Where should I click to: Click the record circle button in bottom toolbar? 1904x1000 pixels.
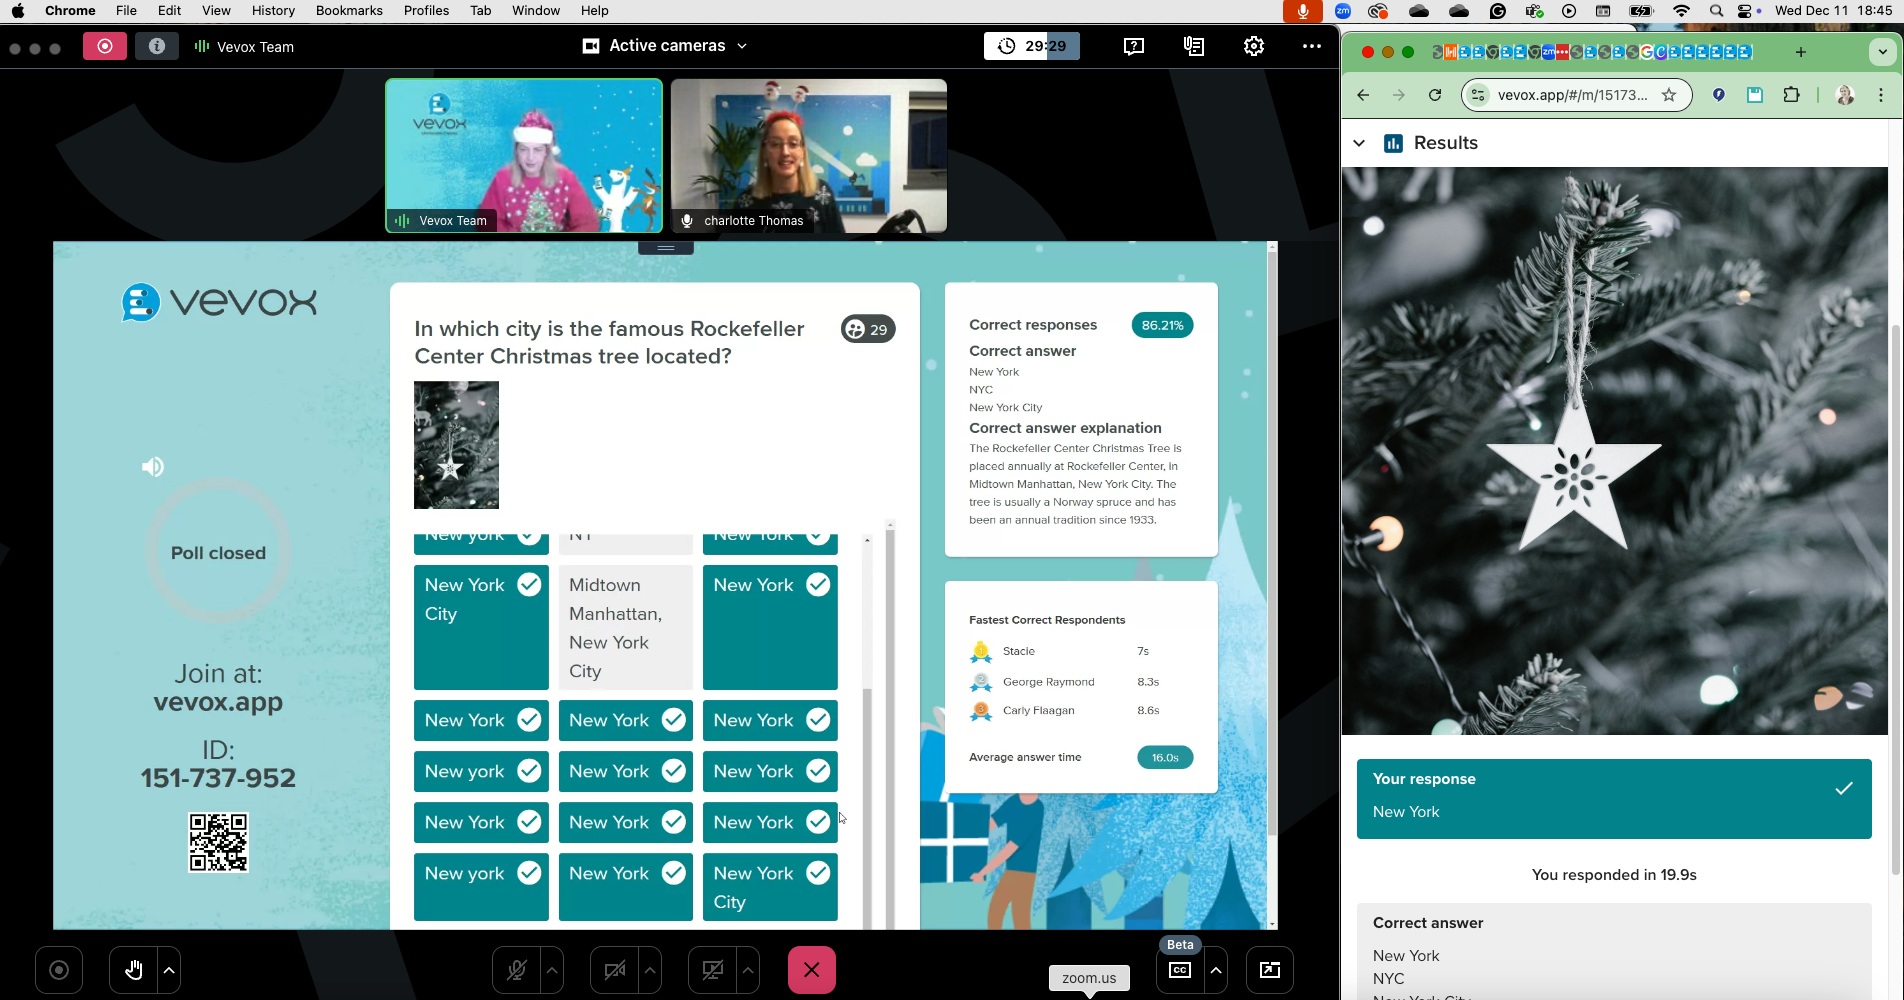59,970
